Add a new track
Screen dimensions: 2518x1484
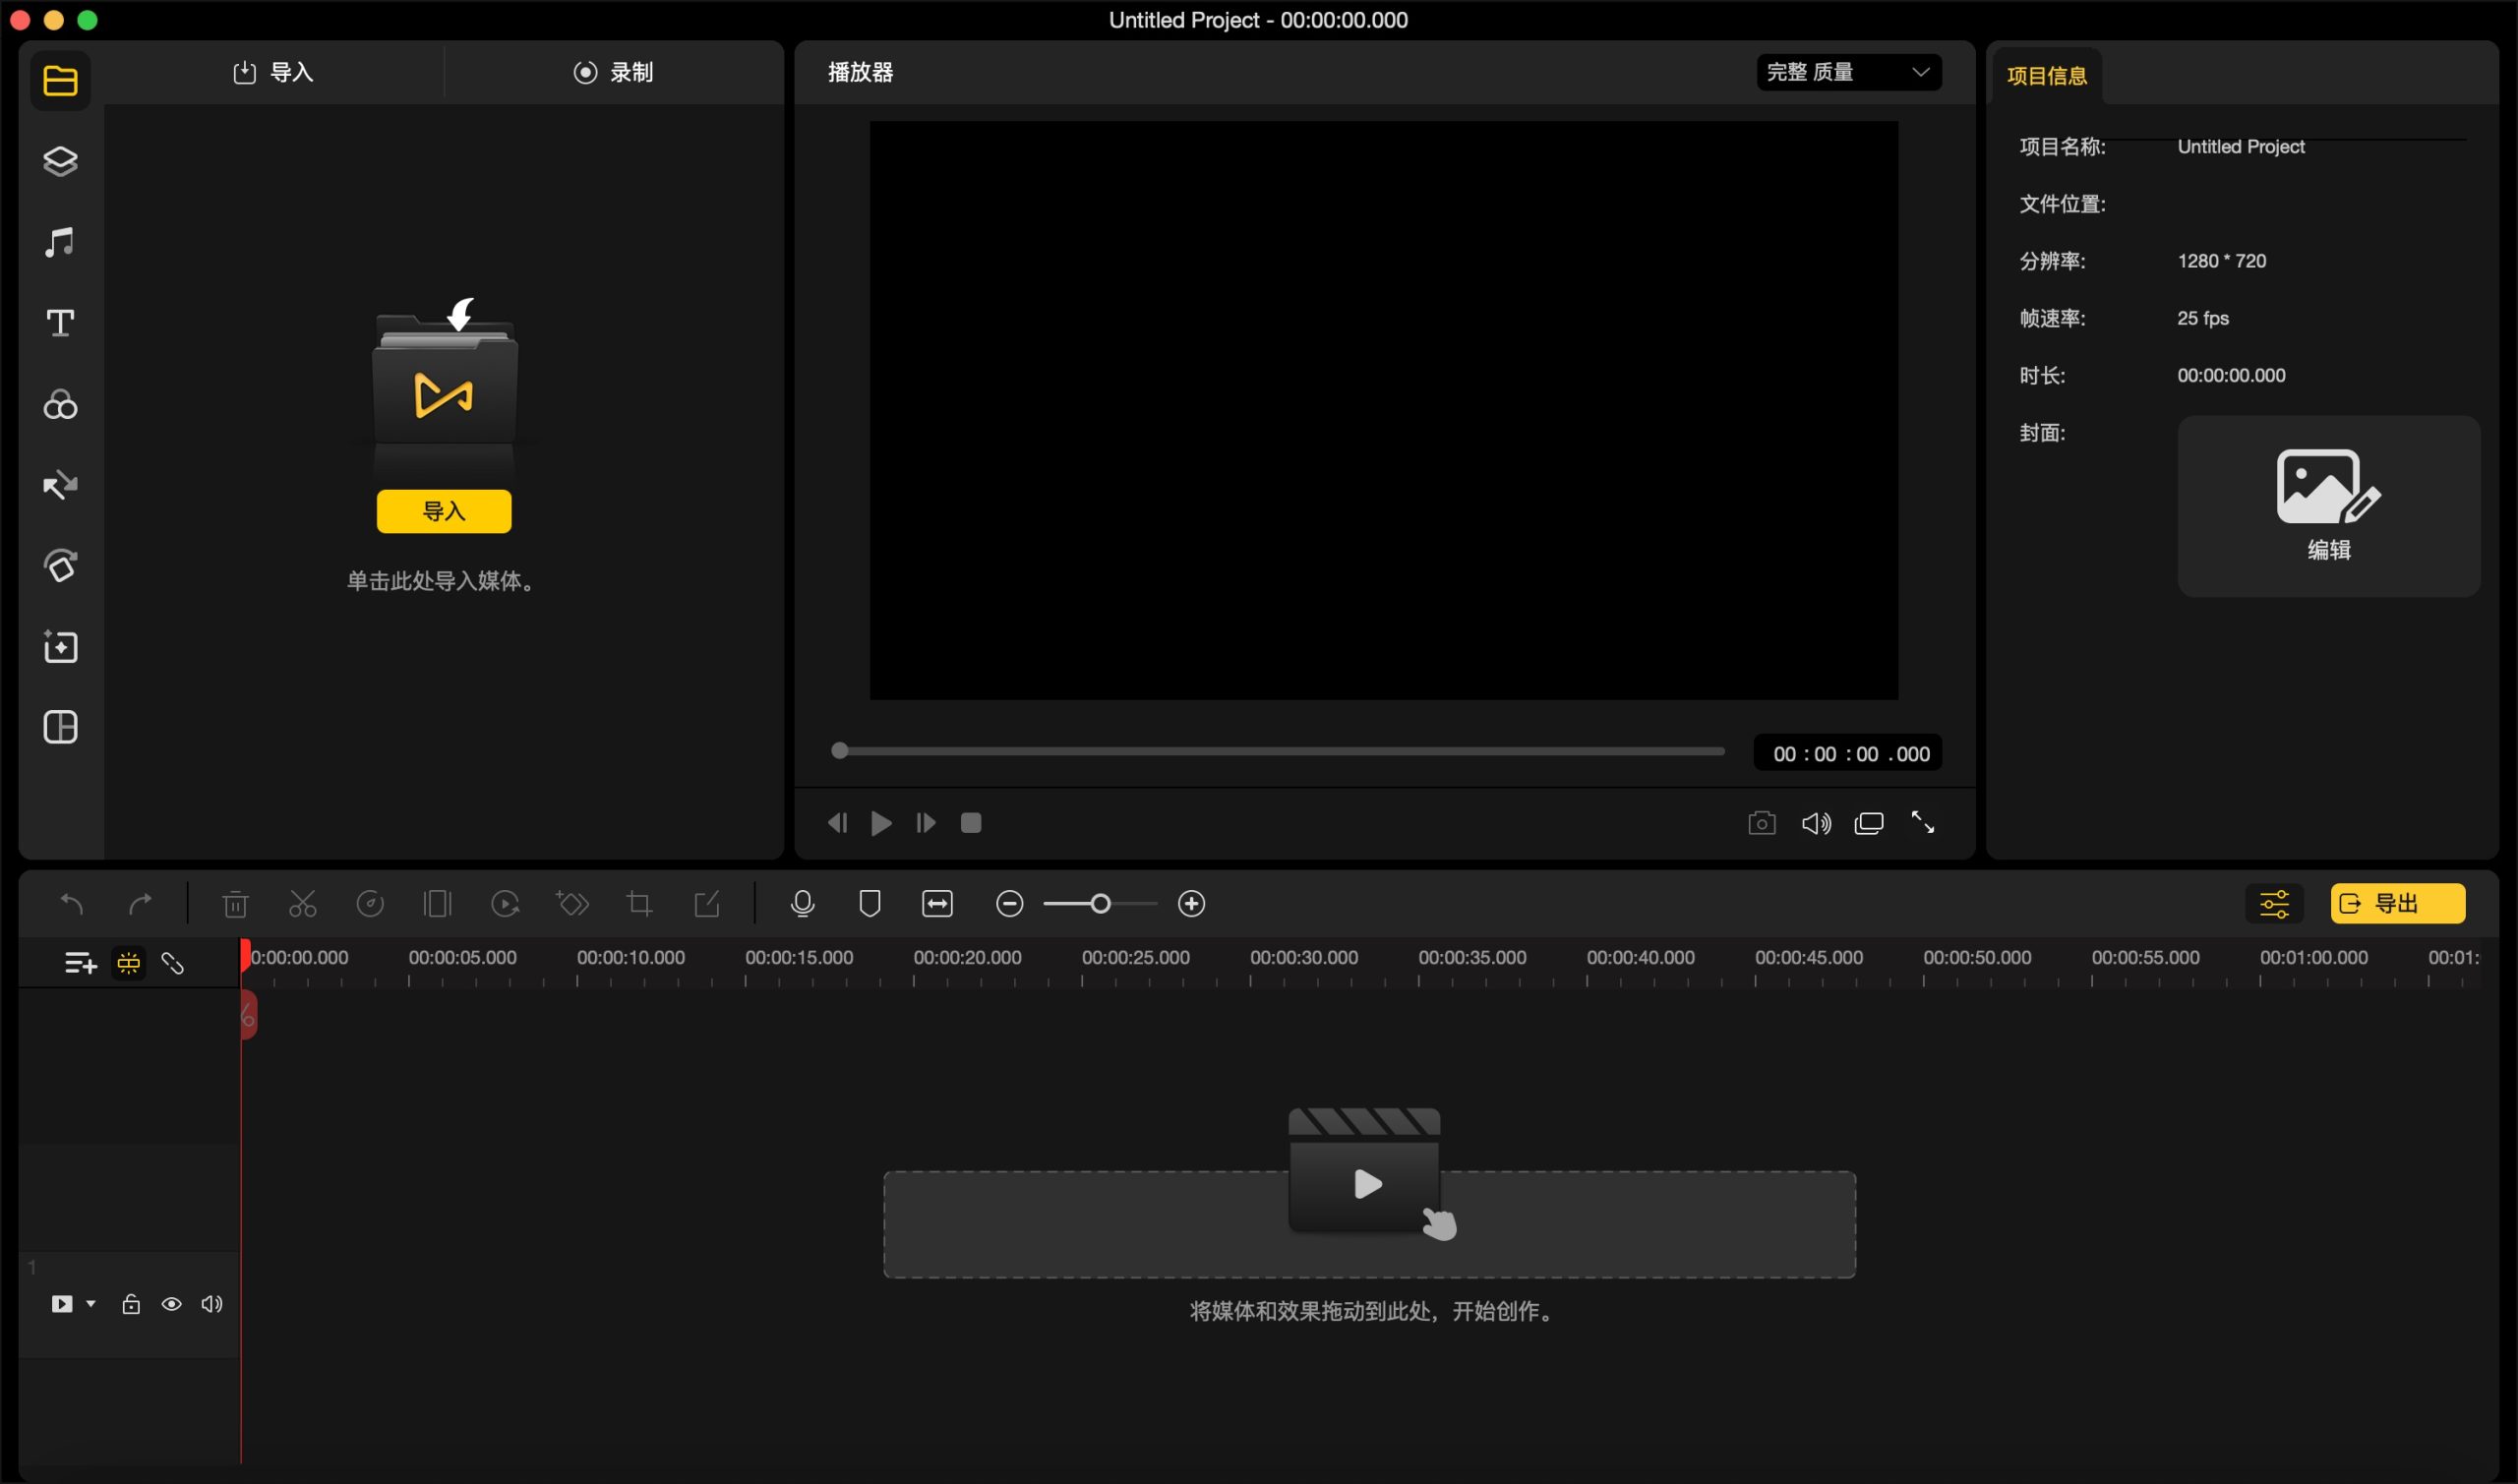(x=81, y=963)
